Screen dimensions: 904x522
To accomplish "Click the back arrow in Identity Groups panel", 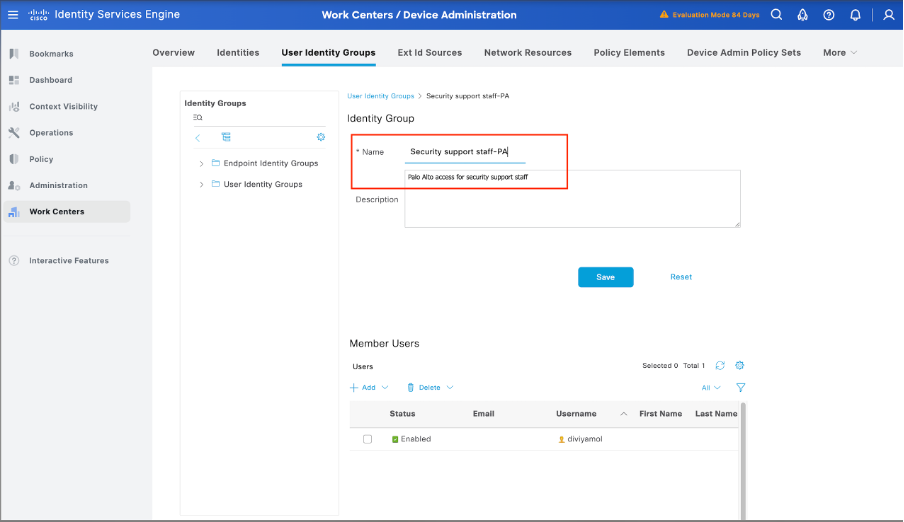I will tap(198, 137).
